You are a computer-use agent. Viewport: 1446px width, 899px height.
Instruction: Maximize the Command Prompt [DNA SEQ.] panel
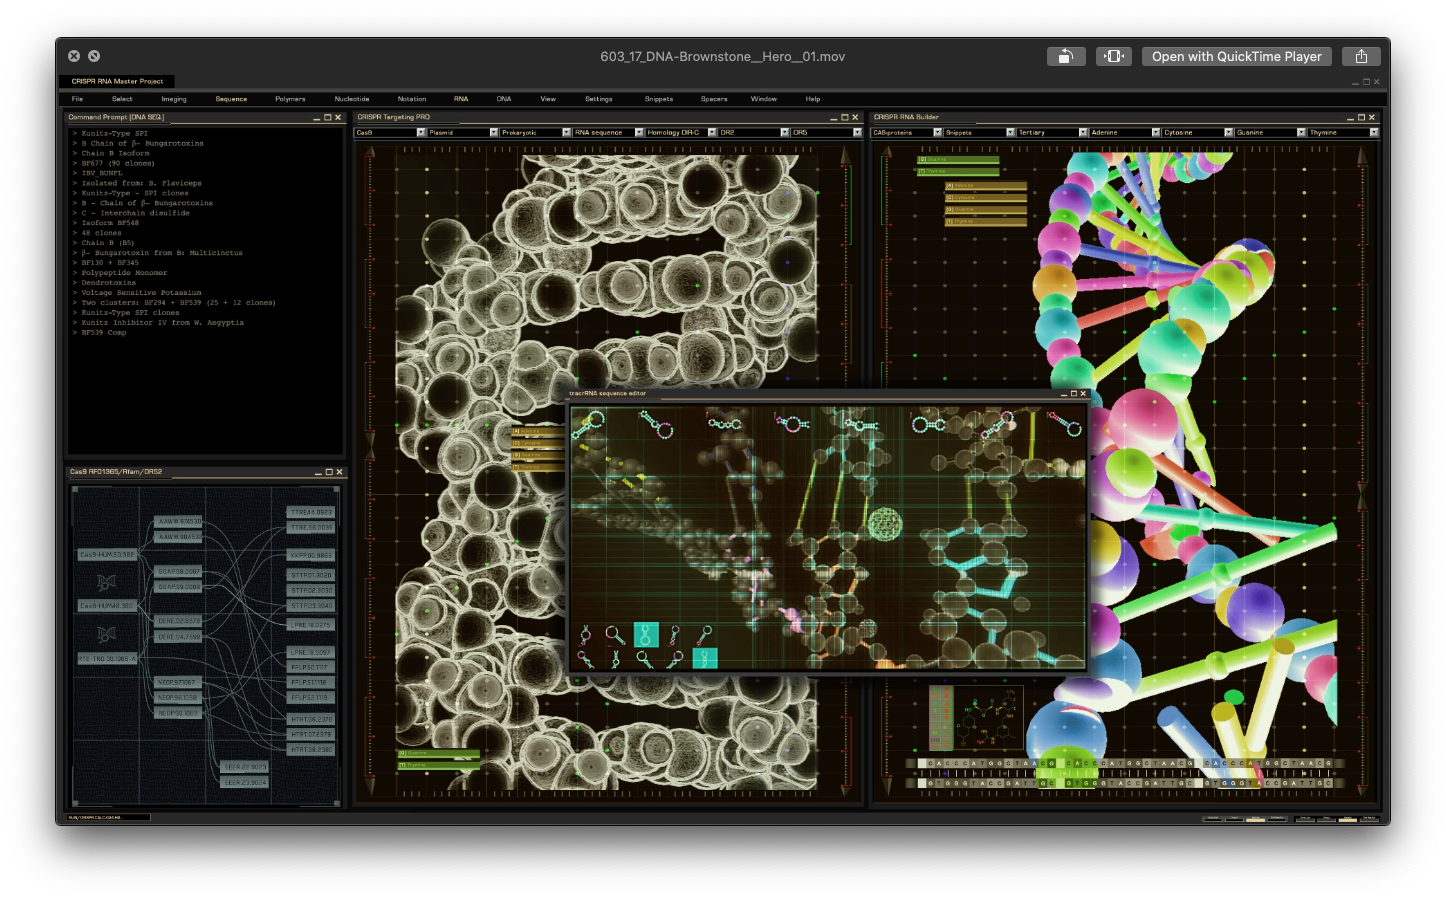pos(327,117)
